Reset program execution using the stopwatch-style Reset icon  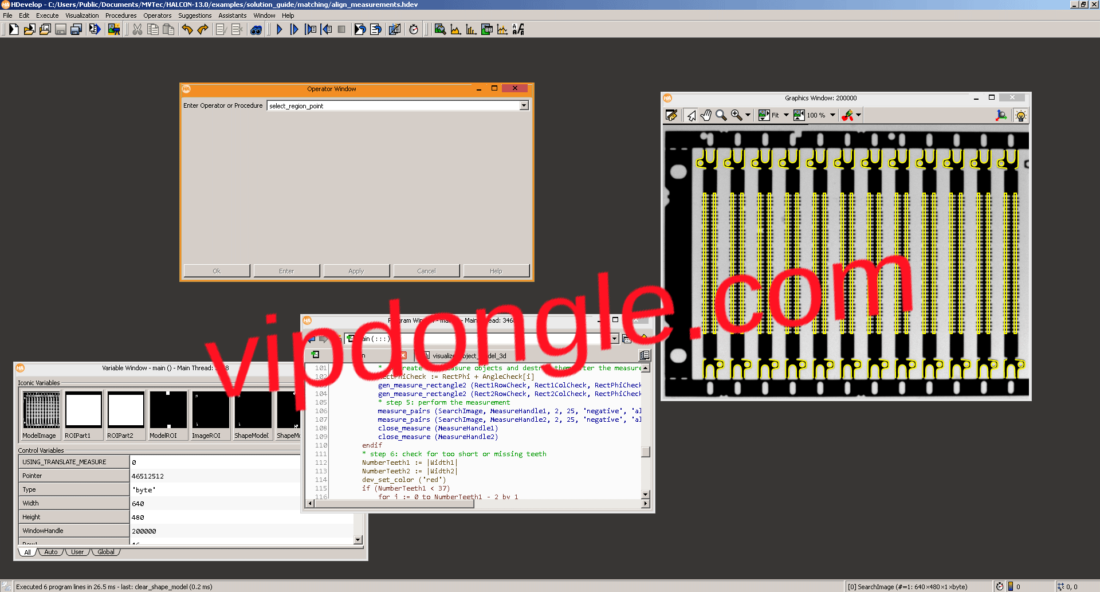click(x=415, y=29)
